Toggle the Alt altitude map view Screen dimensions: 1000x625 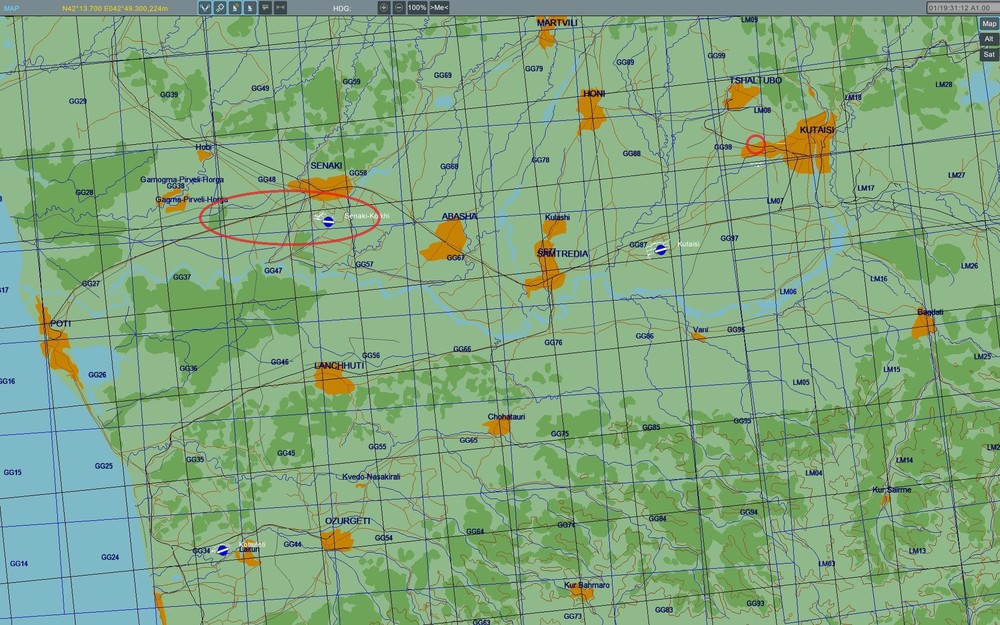(988, 40)
